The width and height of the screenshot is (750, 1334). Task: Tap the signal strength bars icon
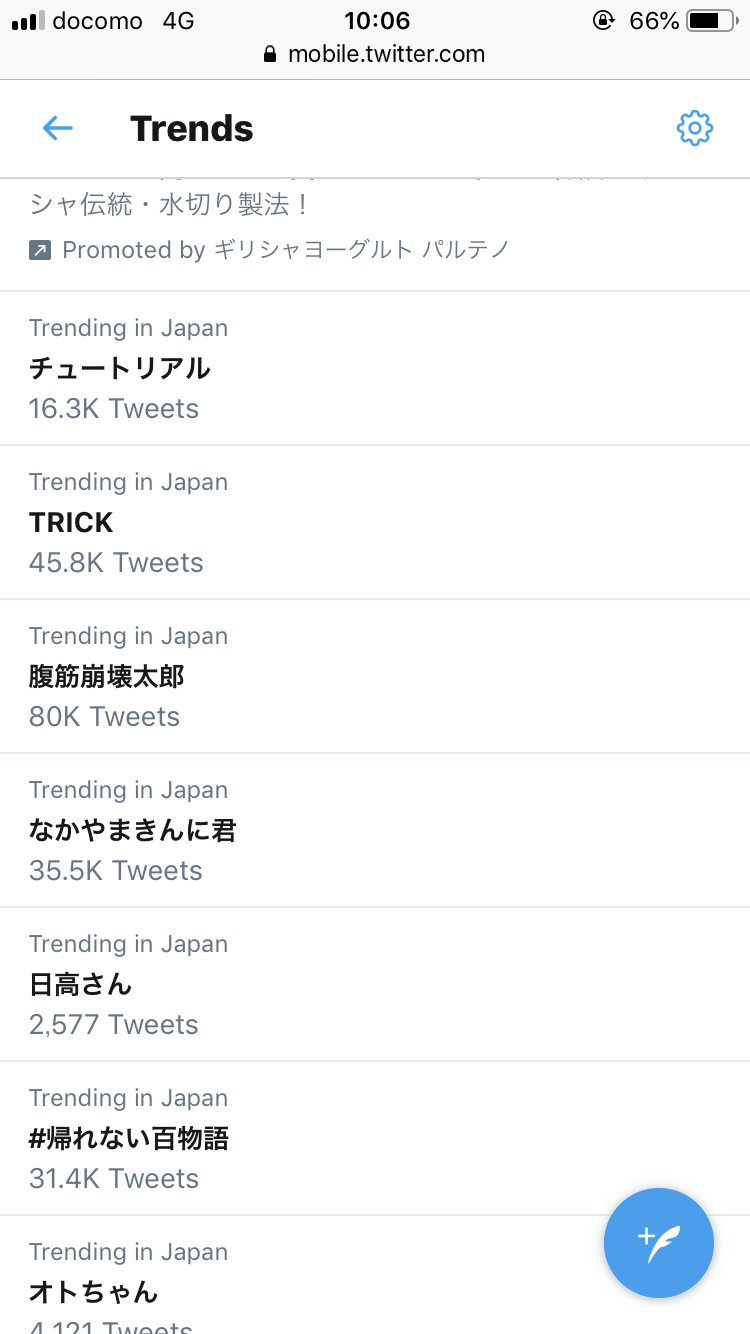pyautogui.click(x=28, y=21)
